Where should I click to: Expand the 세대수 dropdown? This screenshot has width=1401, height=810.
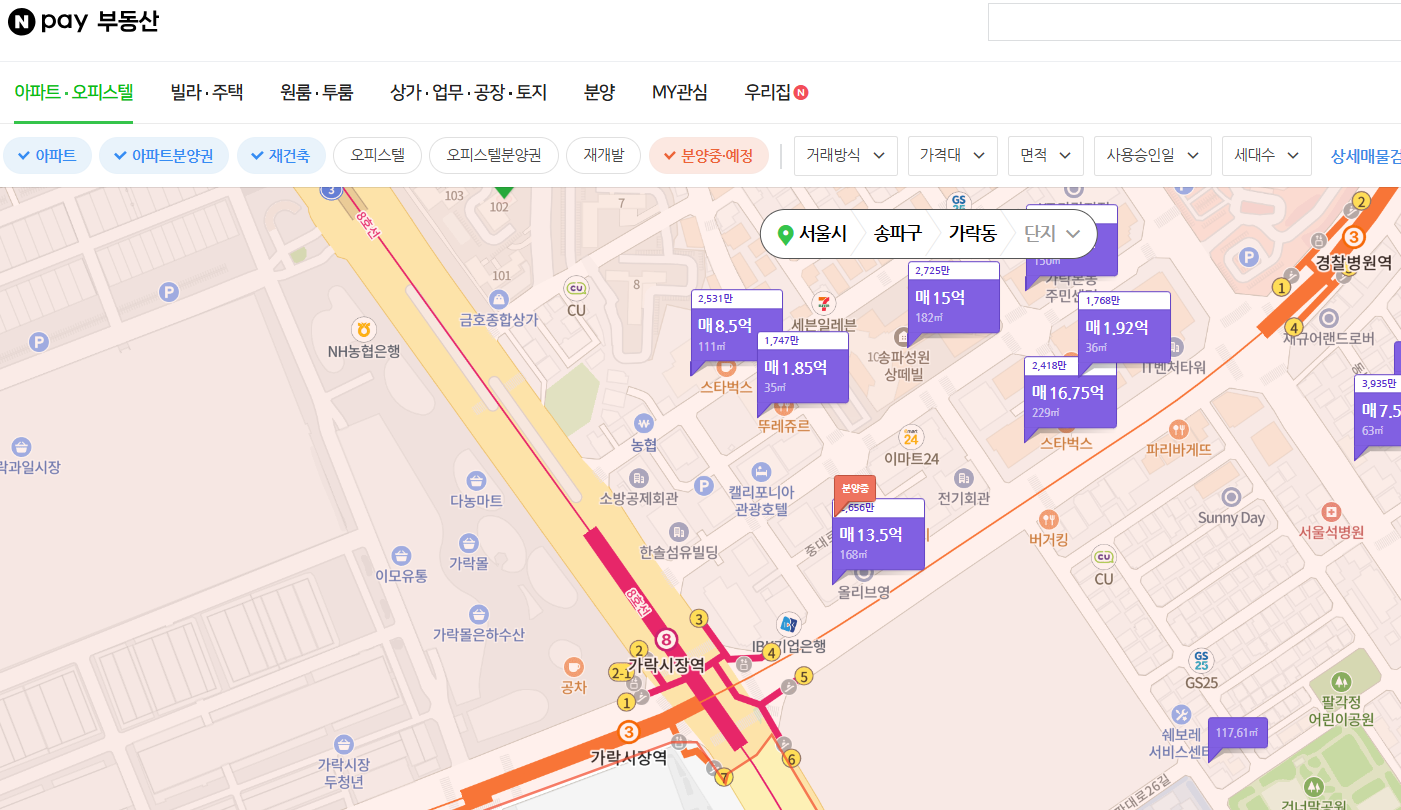[x=1267, y=156]
